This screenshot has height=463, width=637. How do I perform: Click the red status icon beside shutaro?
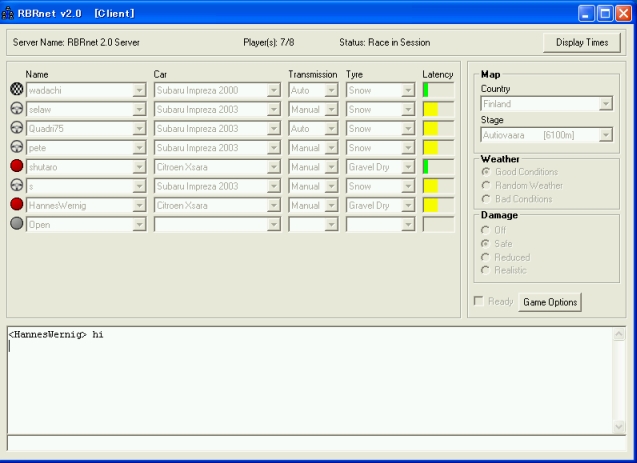pyautogui.click(x=16, y=167)
